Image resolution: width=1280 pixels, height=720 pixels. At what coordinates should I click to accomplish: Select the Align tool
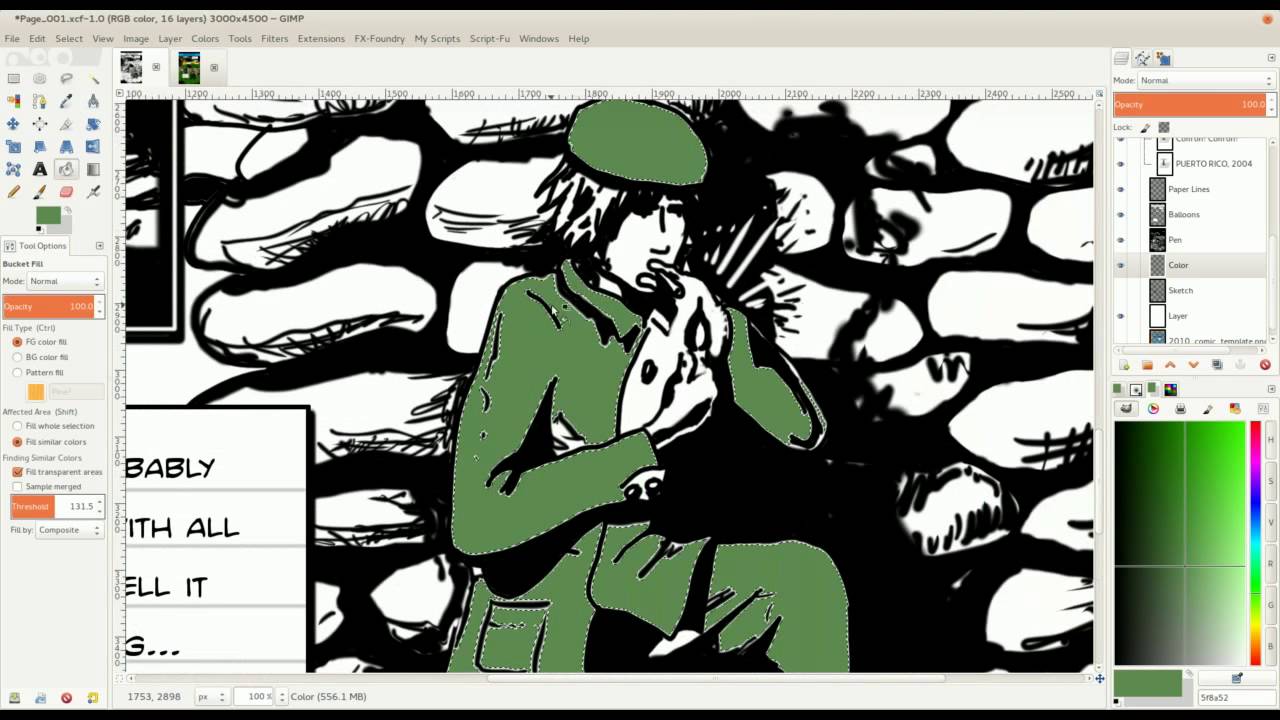tap(40, 124)
